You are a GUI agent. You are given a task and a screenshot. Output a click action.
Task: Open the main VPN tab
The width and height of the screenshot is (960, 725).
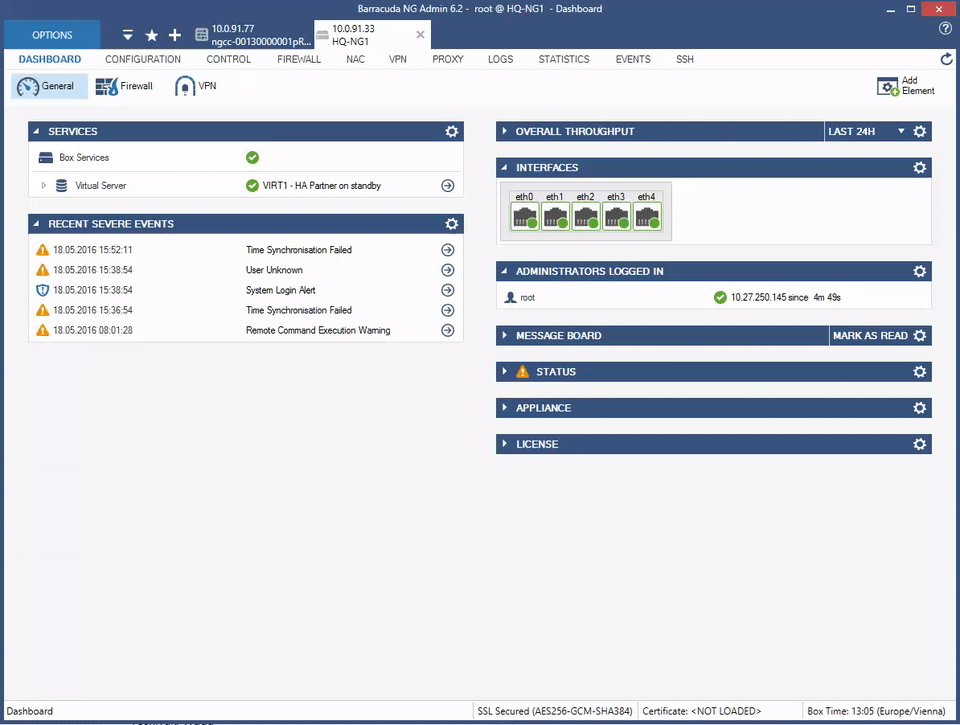(x=398, y=59)
